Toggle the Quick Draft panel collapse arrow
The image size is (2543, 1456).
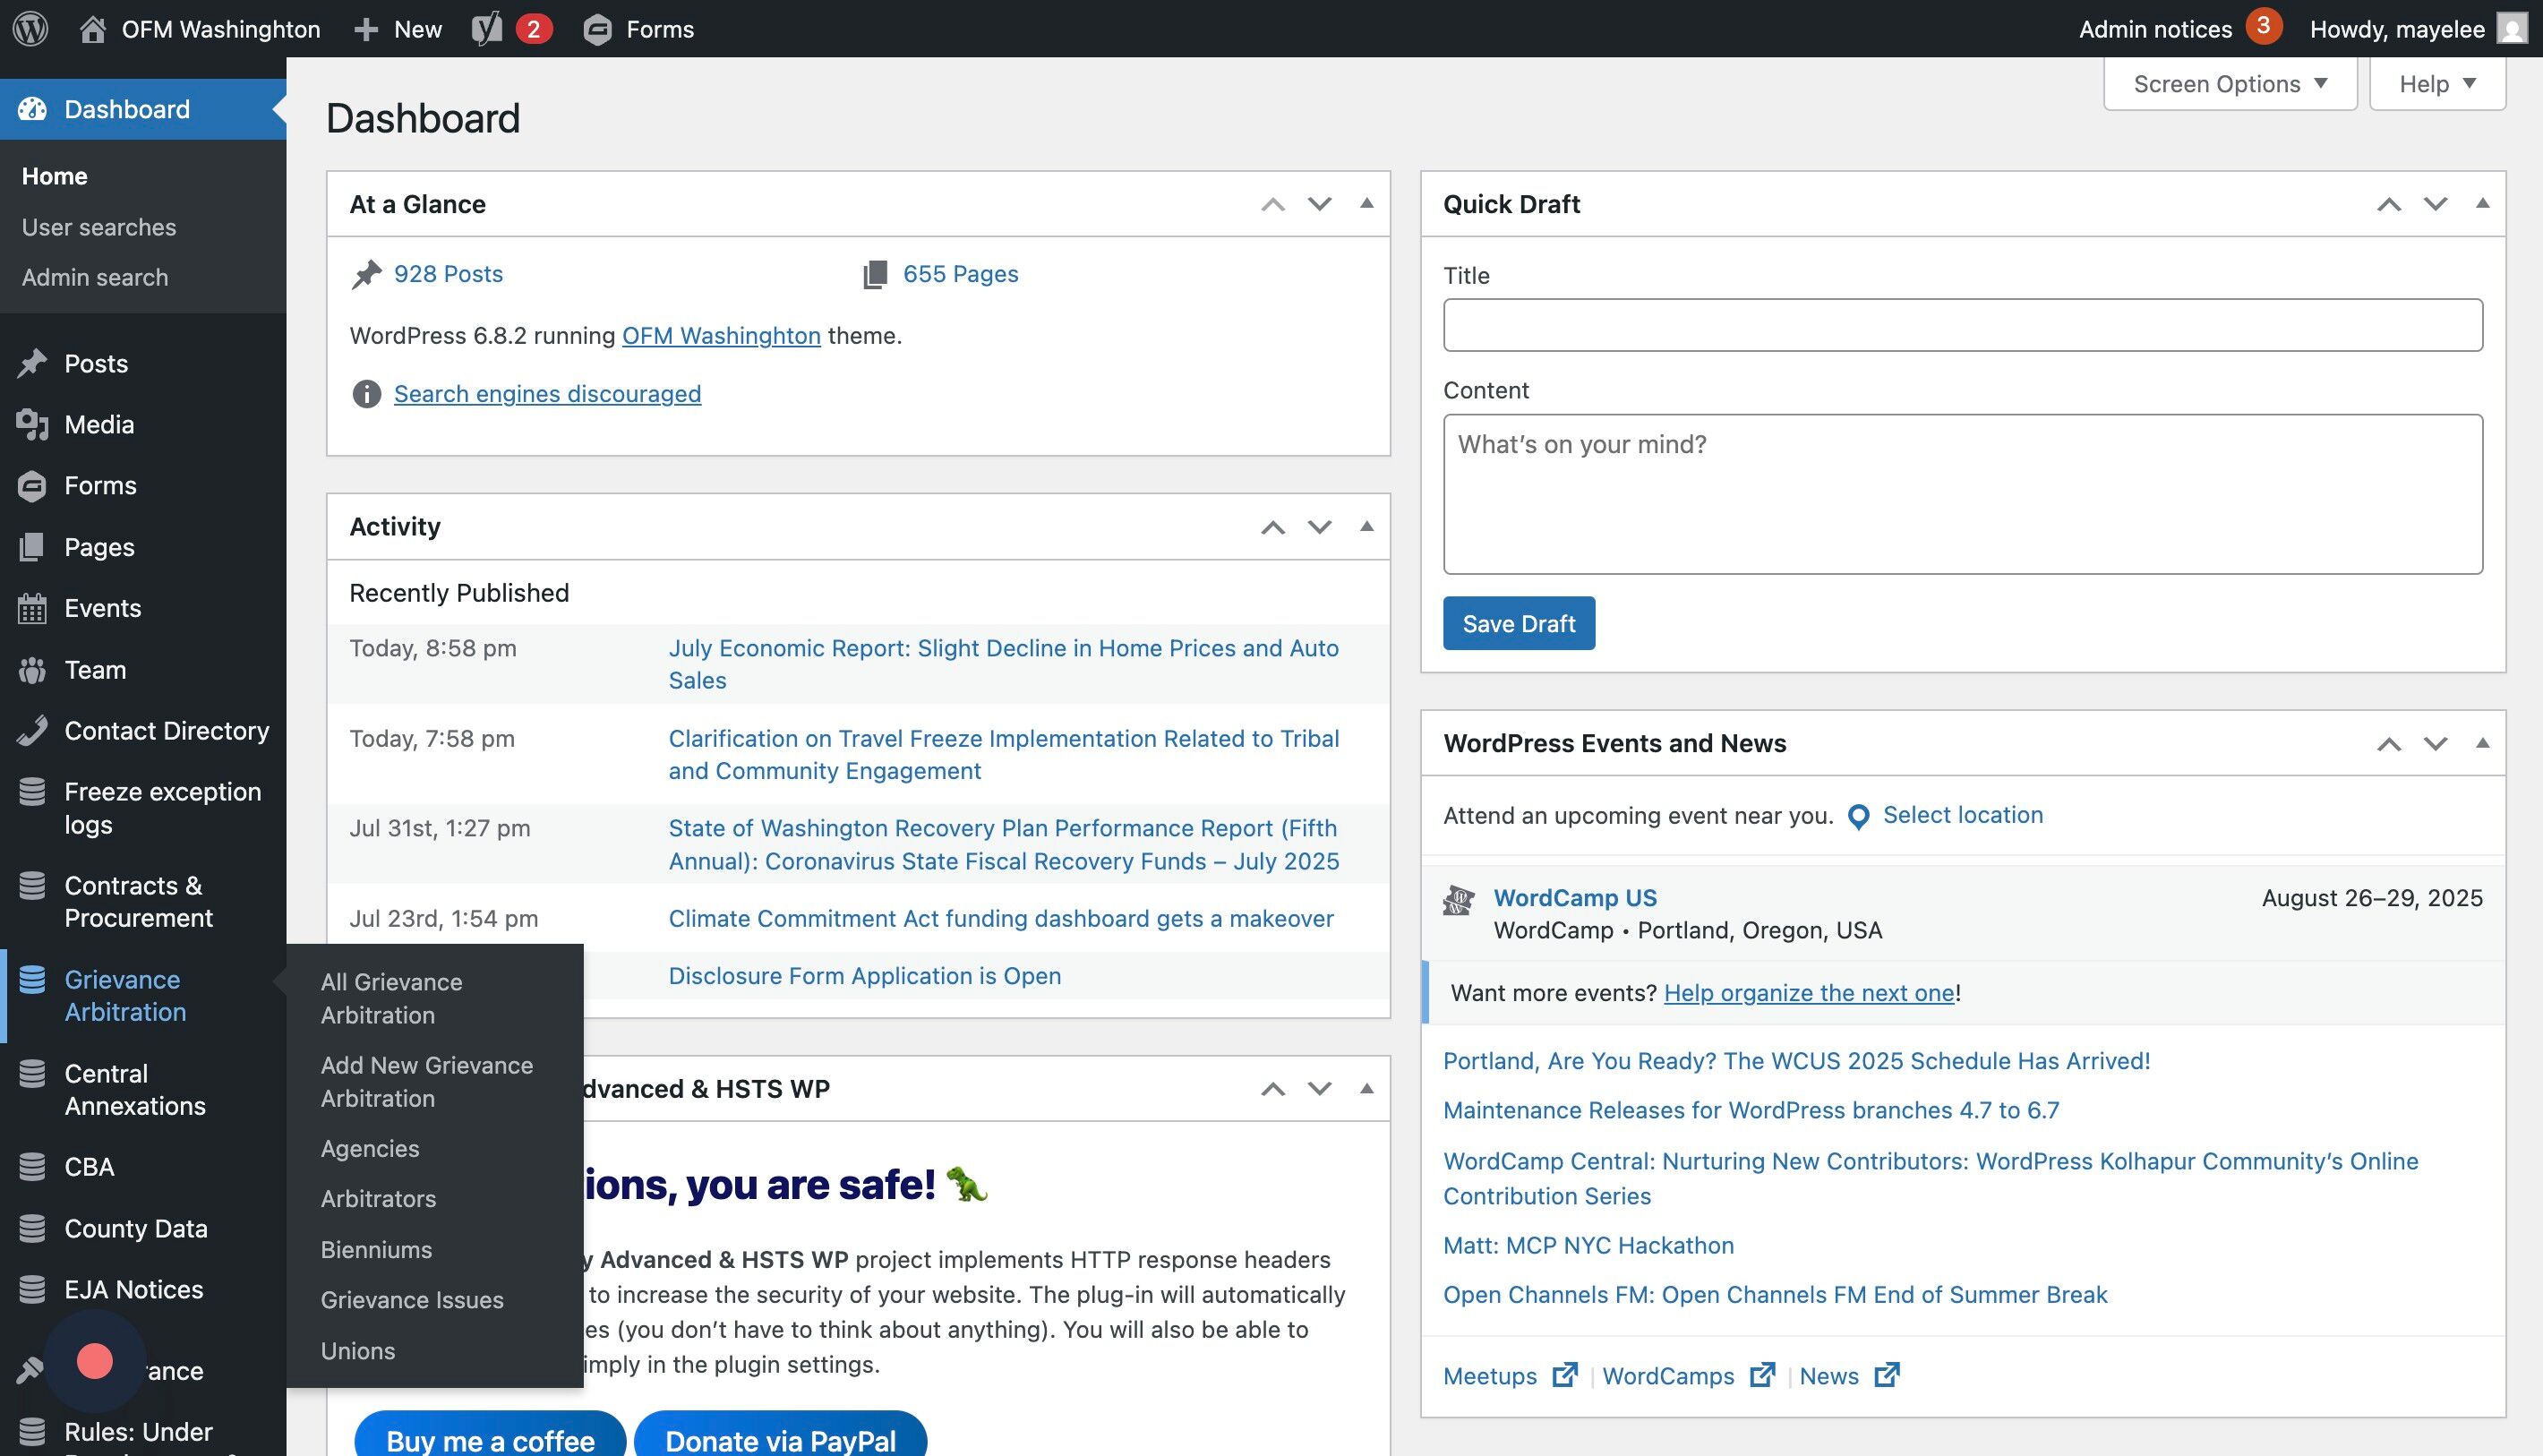click(2482, 204)
